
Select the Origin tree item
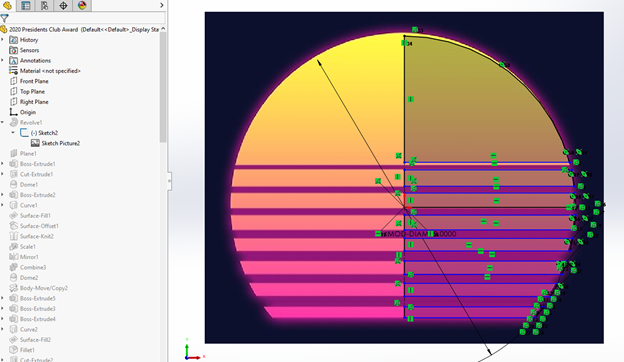pyautogui.click(x=23, y=112)
